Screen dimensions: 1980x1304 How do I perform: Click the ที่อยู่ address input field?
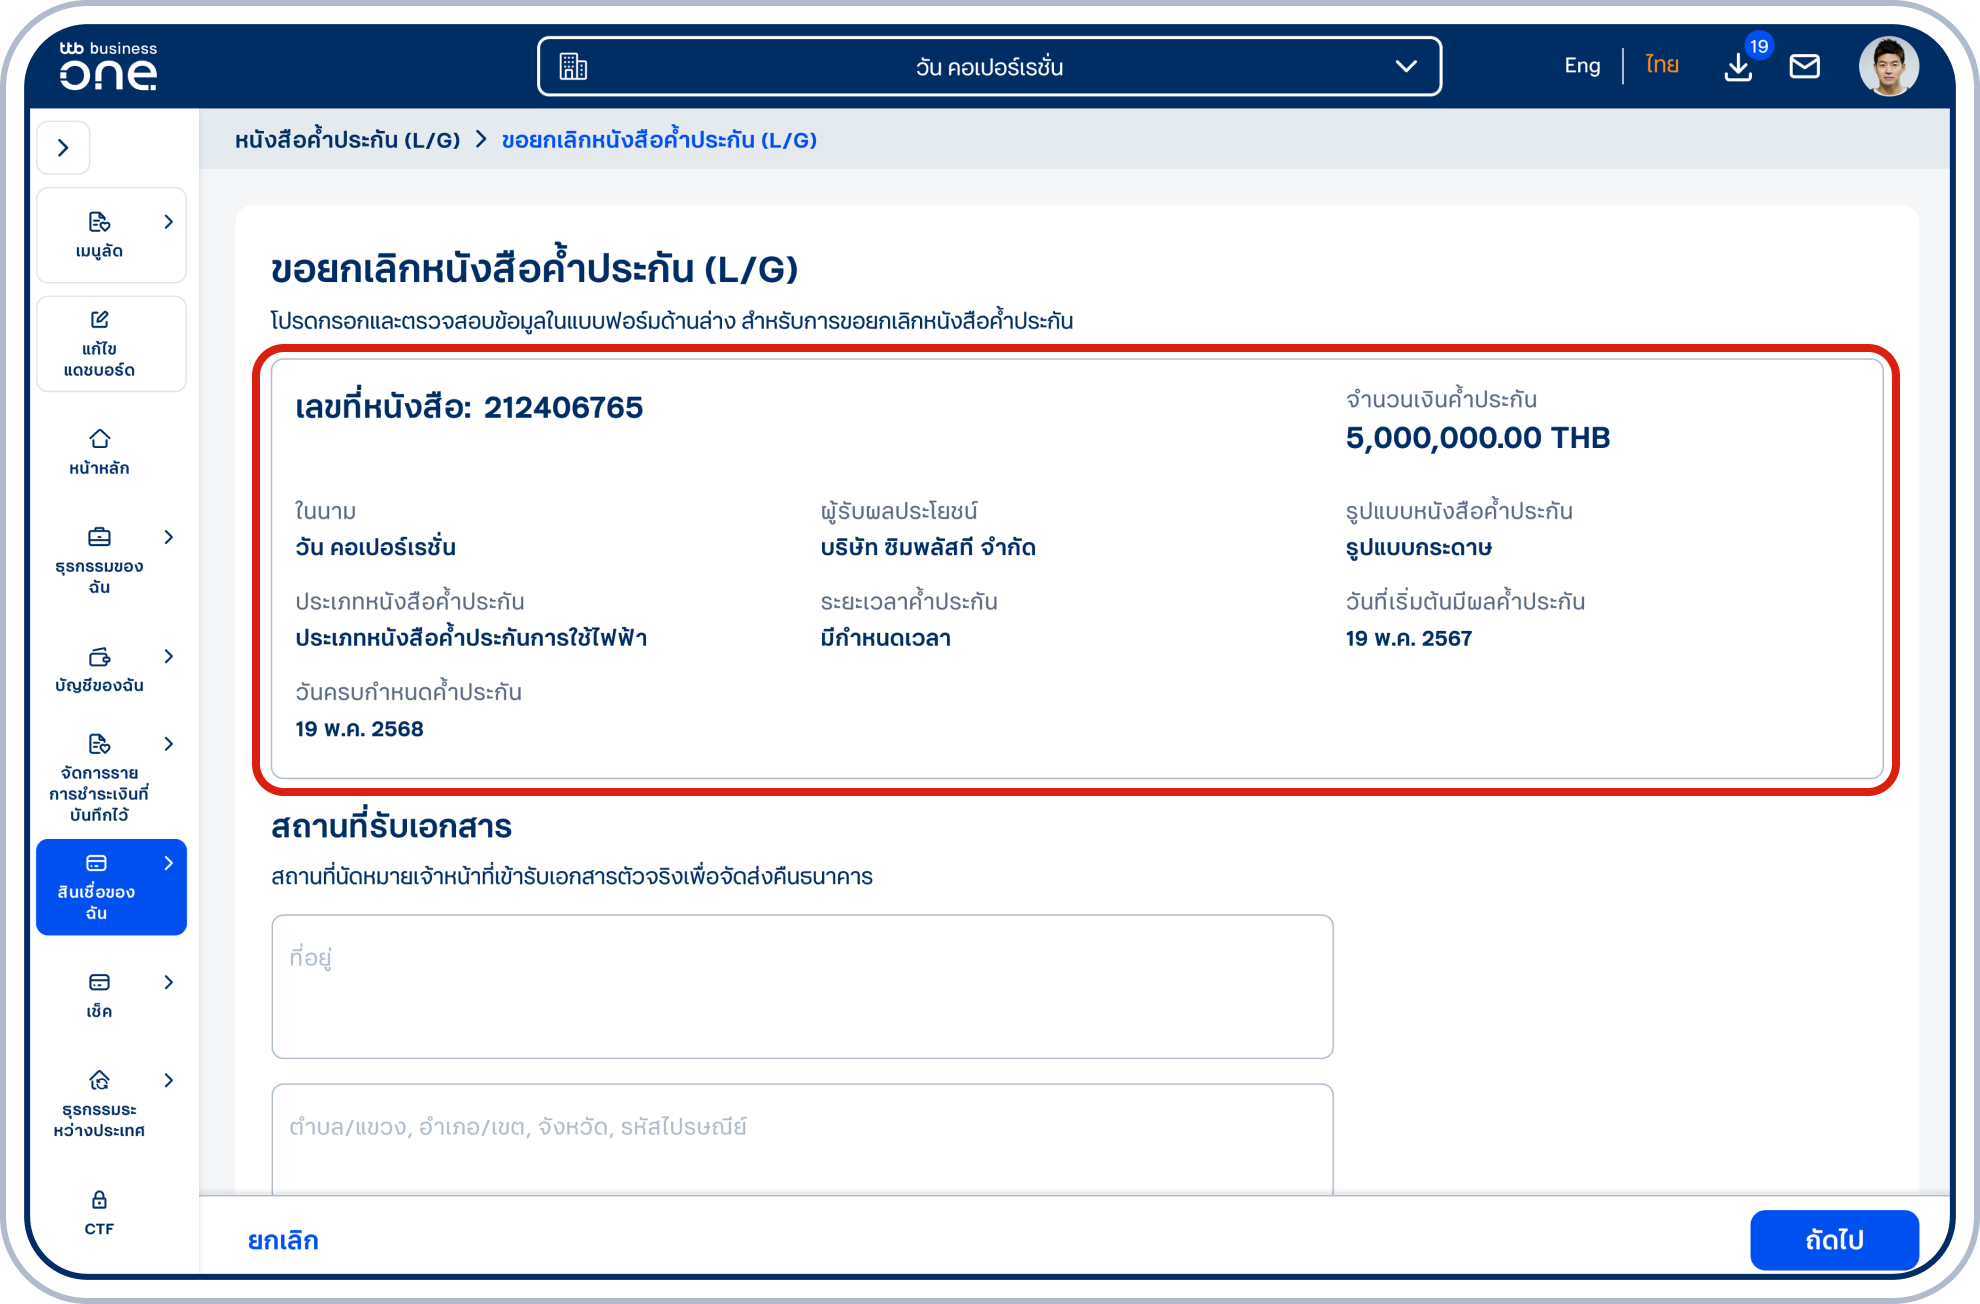pyautogui.click(x=800, y=986)
